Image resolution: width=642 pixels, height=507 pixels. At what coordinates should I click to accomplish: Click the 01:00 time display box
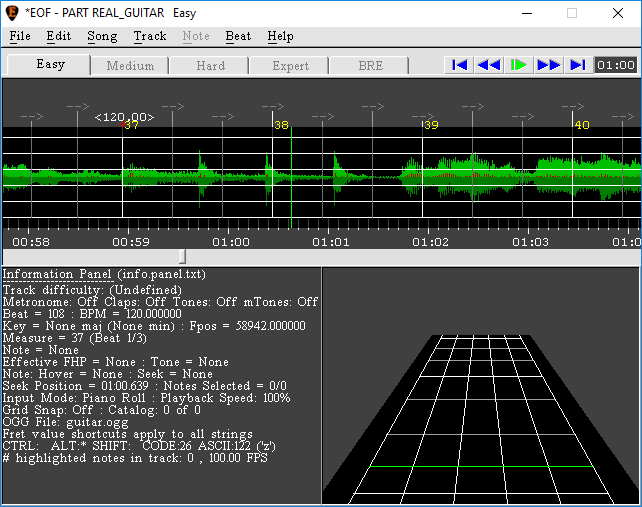click(x=615, y=65)
